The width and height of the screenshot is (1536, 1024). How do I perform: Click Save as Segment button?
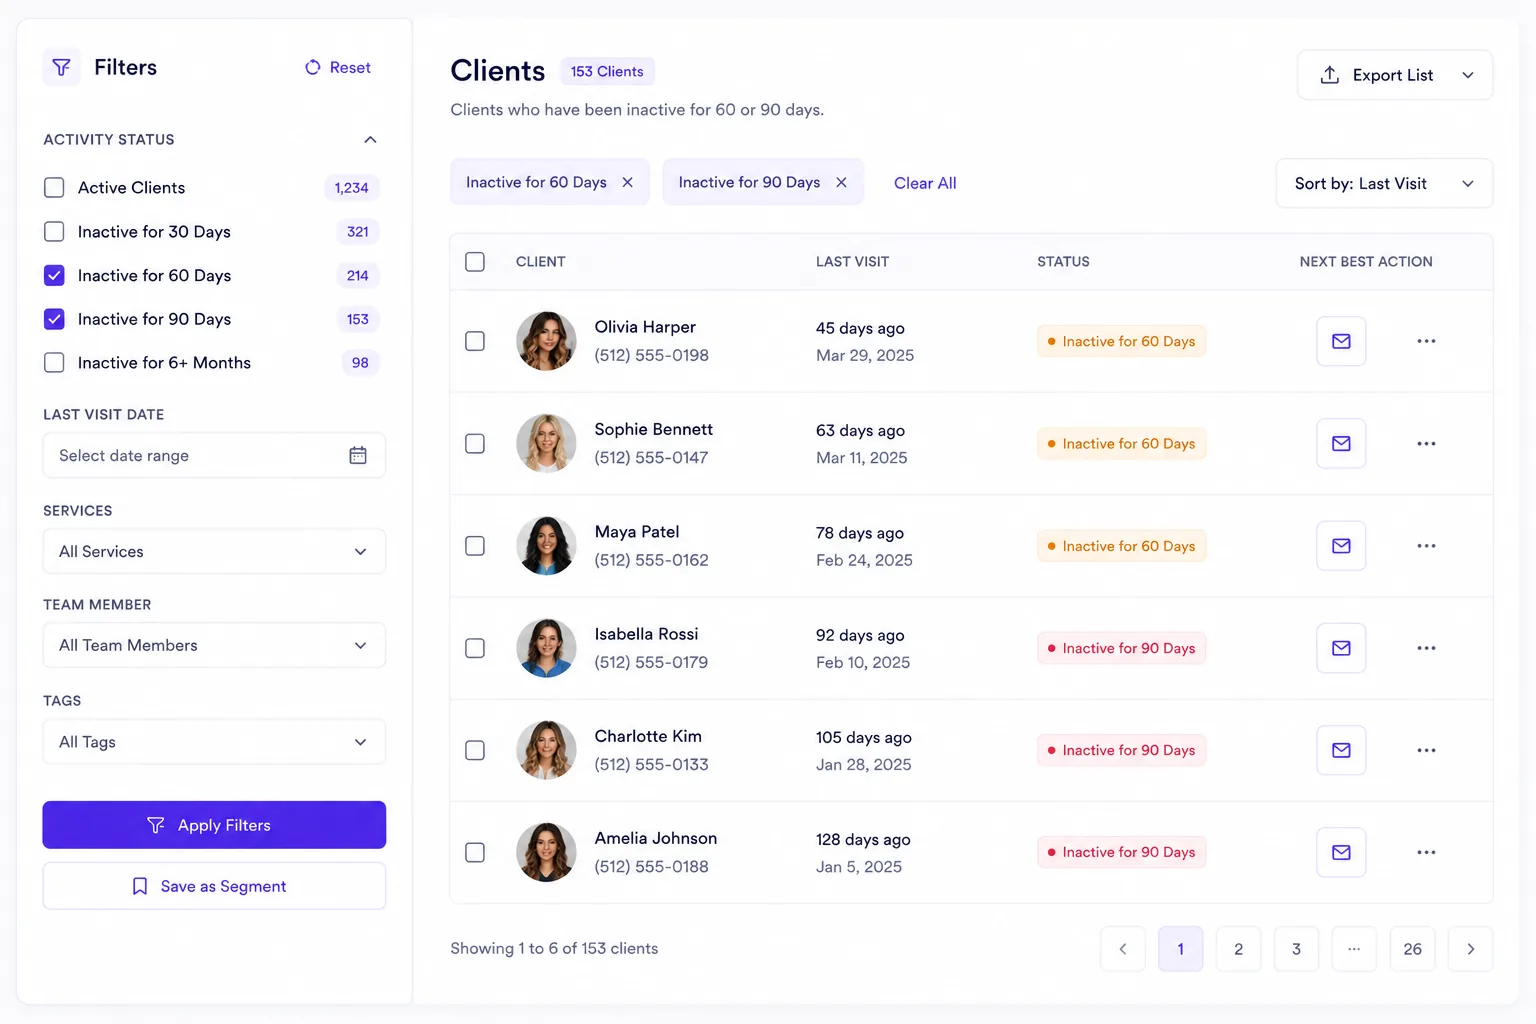pos(214,886)
